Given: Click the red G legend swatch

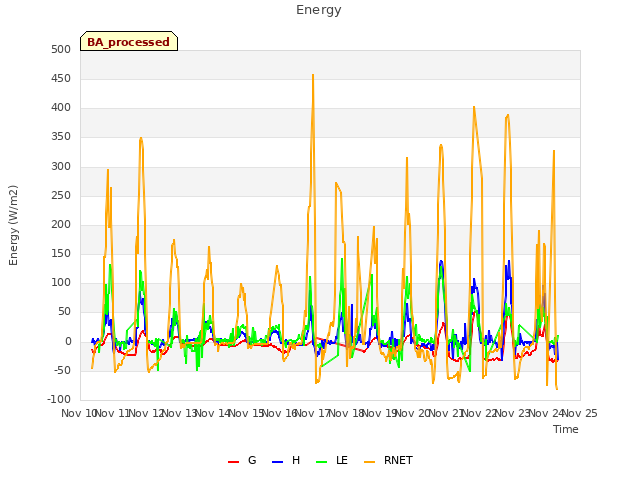Looking at the screenshot, I should pyautogui.click(x=233, y=462).
